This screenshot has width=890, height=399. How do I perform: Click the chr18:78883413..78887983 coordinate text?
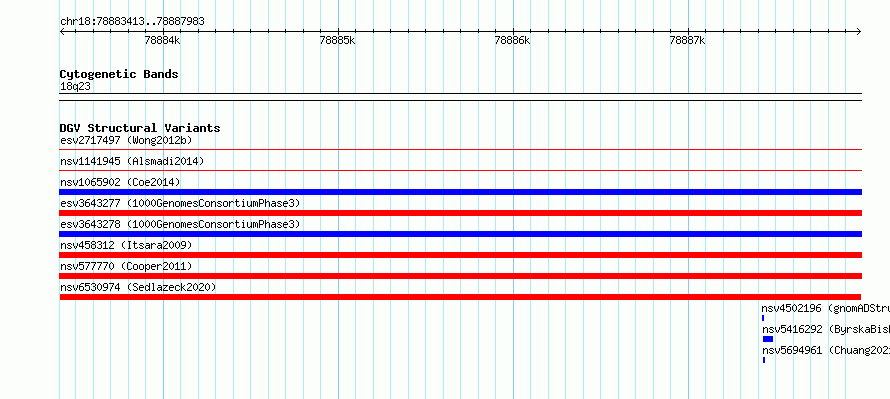132,22
